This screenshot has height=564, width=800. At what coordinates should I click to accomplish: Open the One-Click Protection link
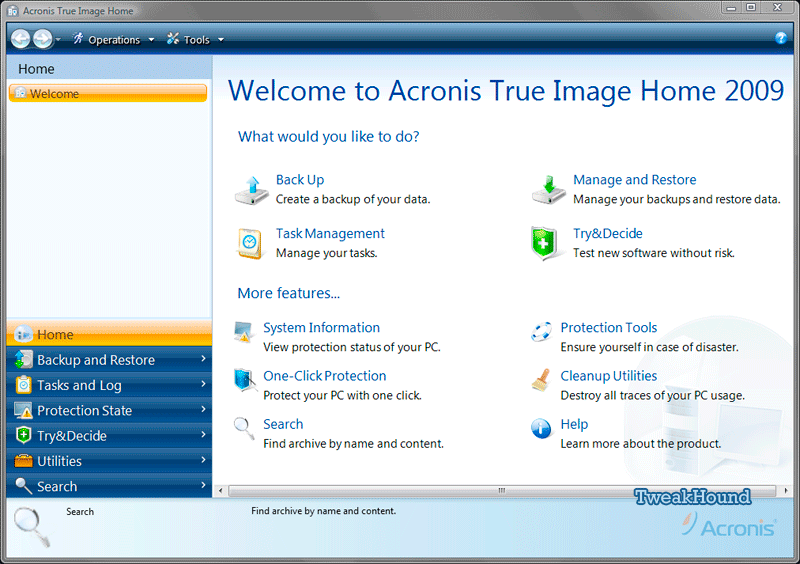(x=324, y=376)
